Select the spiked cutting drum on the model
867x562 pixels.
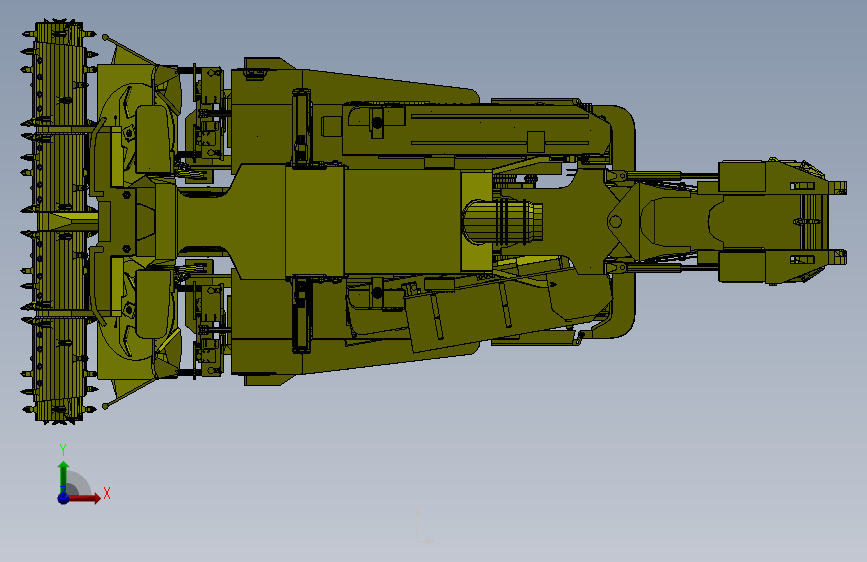click(x=59, y=222)
